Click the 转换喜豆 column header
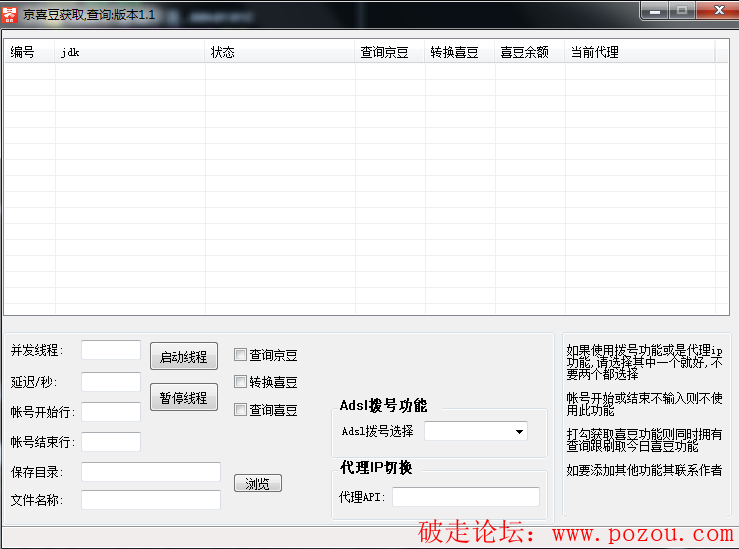Viewport: 739px width, 549px height. click(x=460, y=52)
